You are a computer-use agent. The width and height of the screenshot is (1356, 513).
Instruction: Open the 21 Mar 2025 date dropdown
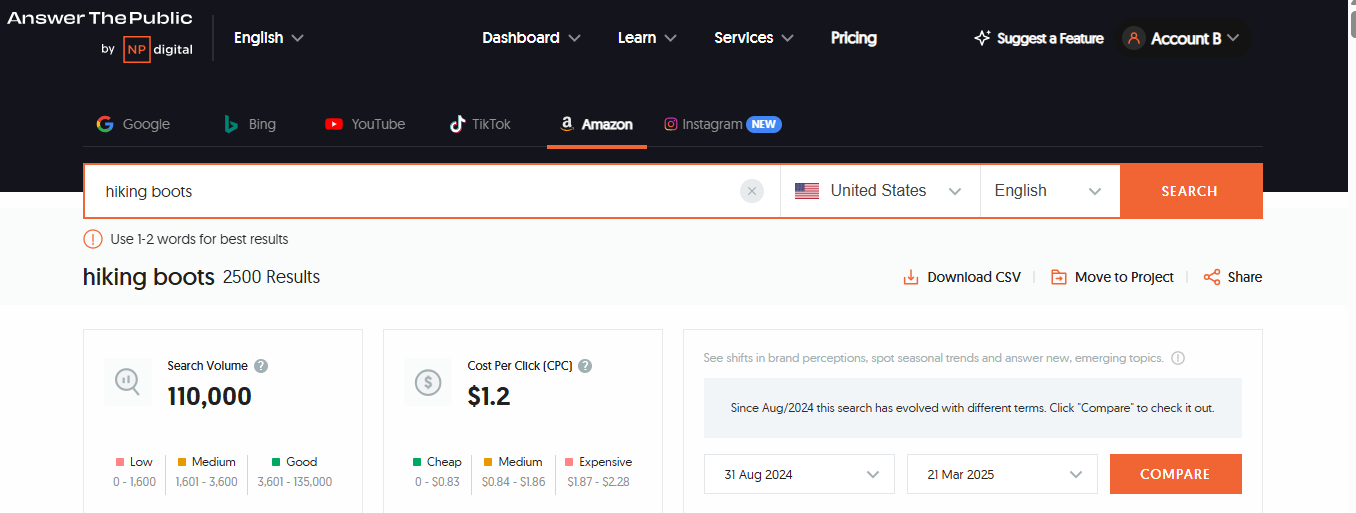coord(1002,474)
